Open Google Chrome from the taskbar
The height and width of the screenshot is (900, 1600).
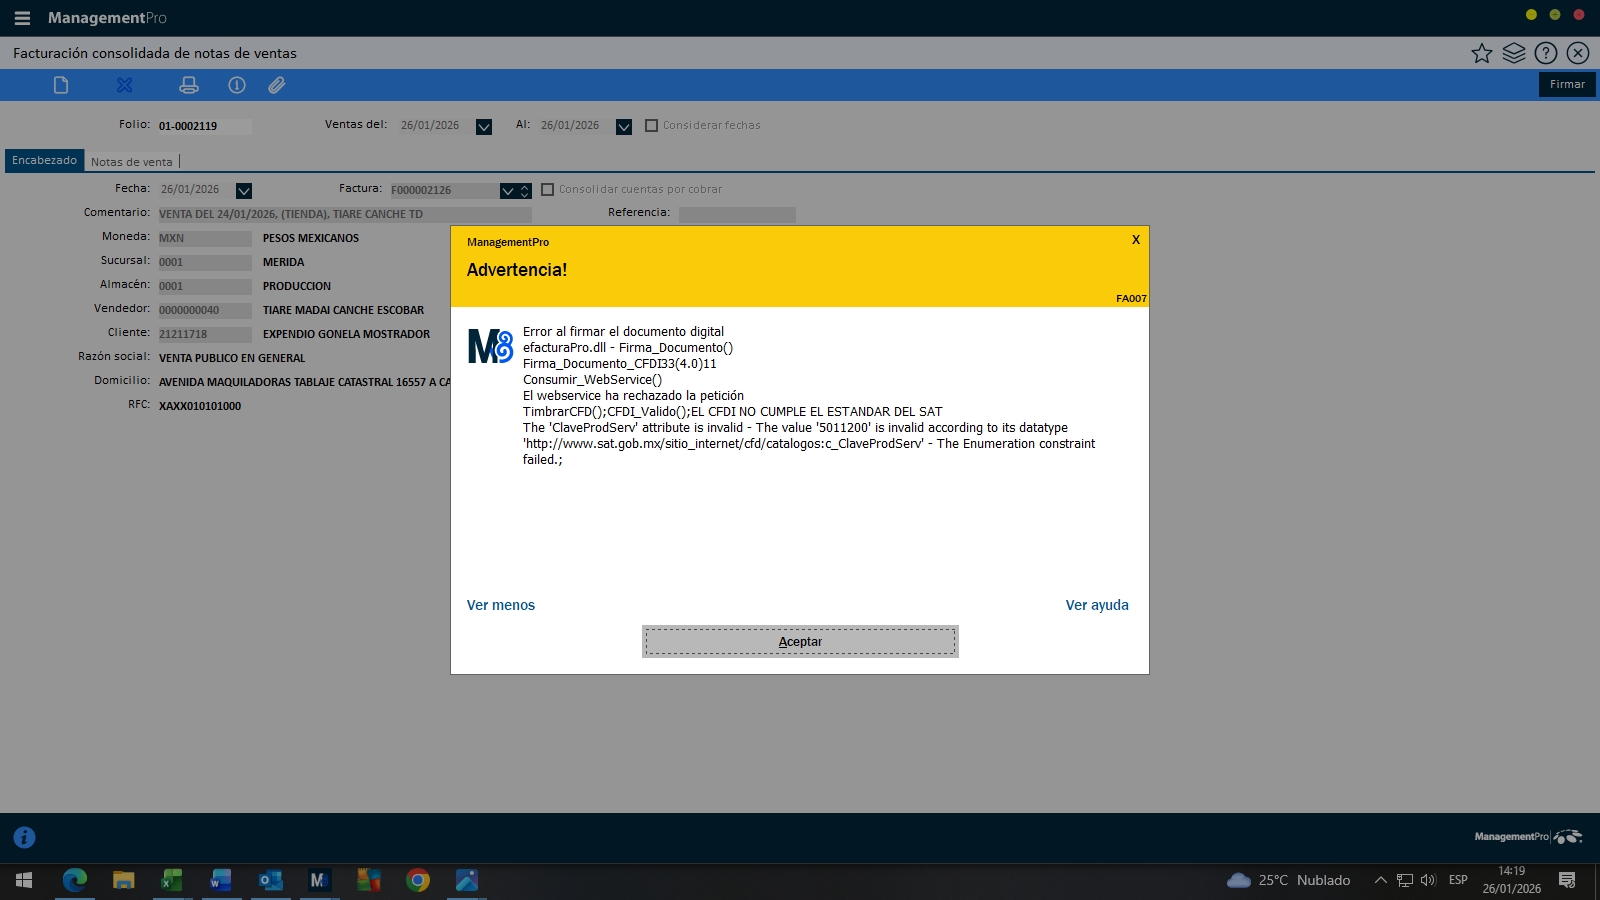click(418, 880)
